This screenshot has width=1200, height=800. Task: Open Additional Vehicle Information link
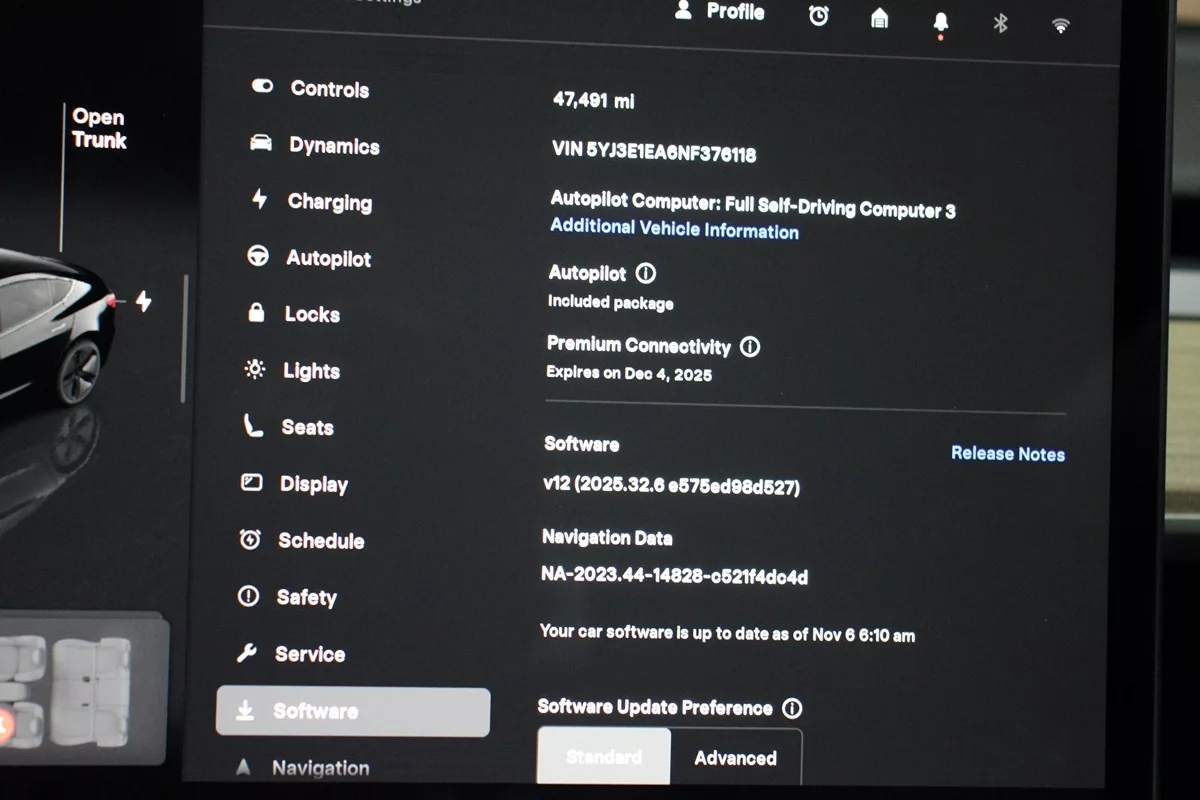pyautogui.click(x=674, y=230)
